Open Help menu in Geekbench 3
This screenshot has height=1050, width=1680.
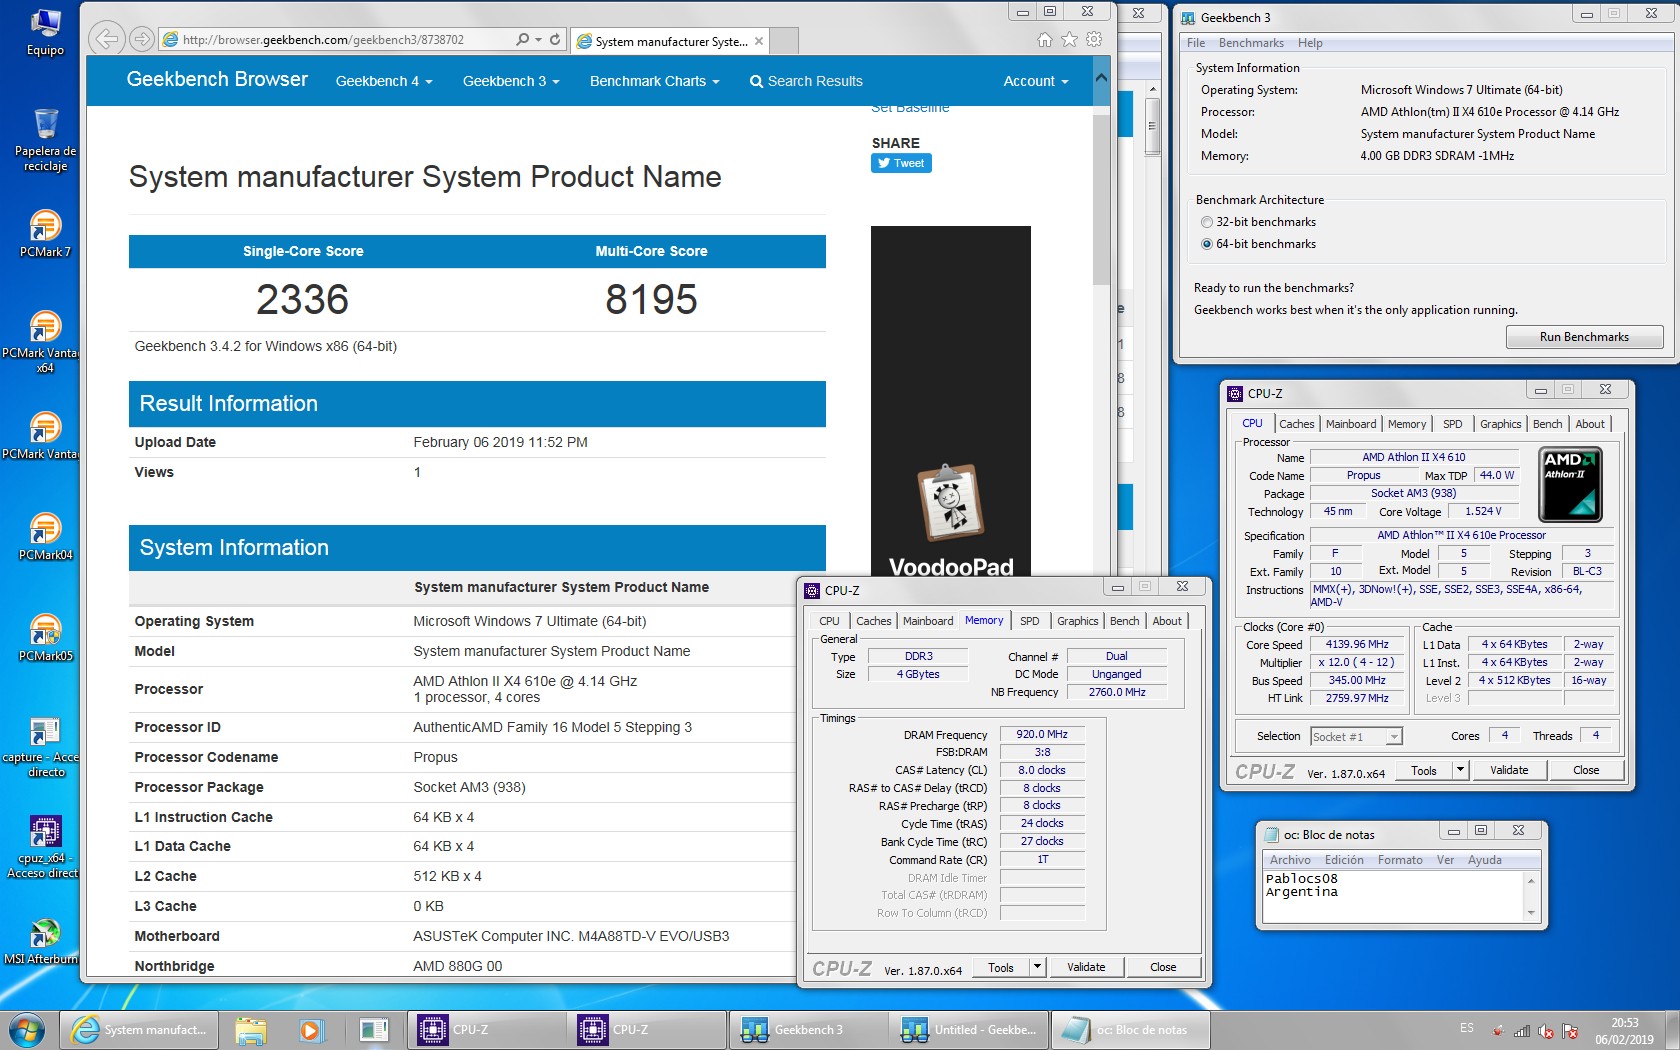click(1310, 43)
